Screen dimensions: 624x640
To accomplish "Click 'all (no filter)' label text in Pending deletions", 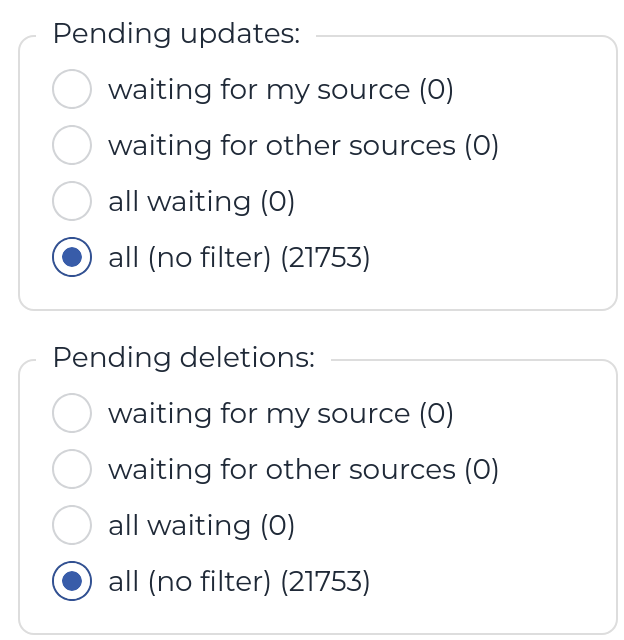I will pyautogui.click(x=190, y=582).
